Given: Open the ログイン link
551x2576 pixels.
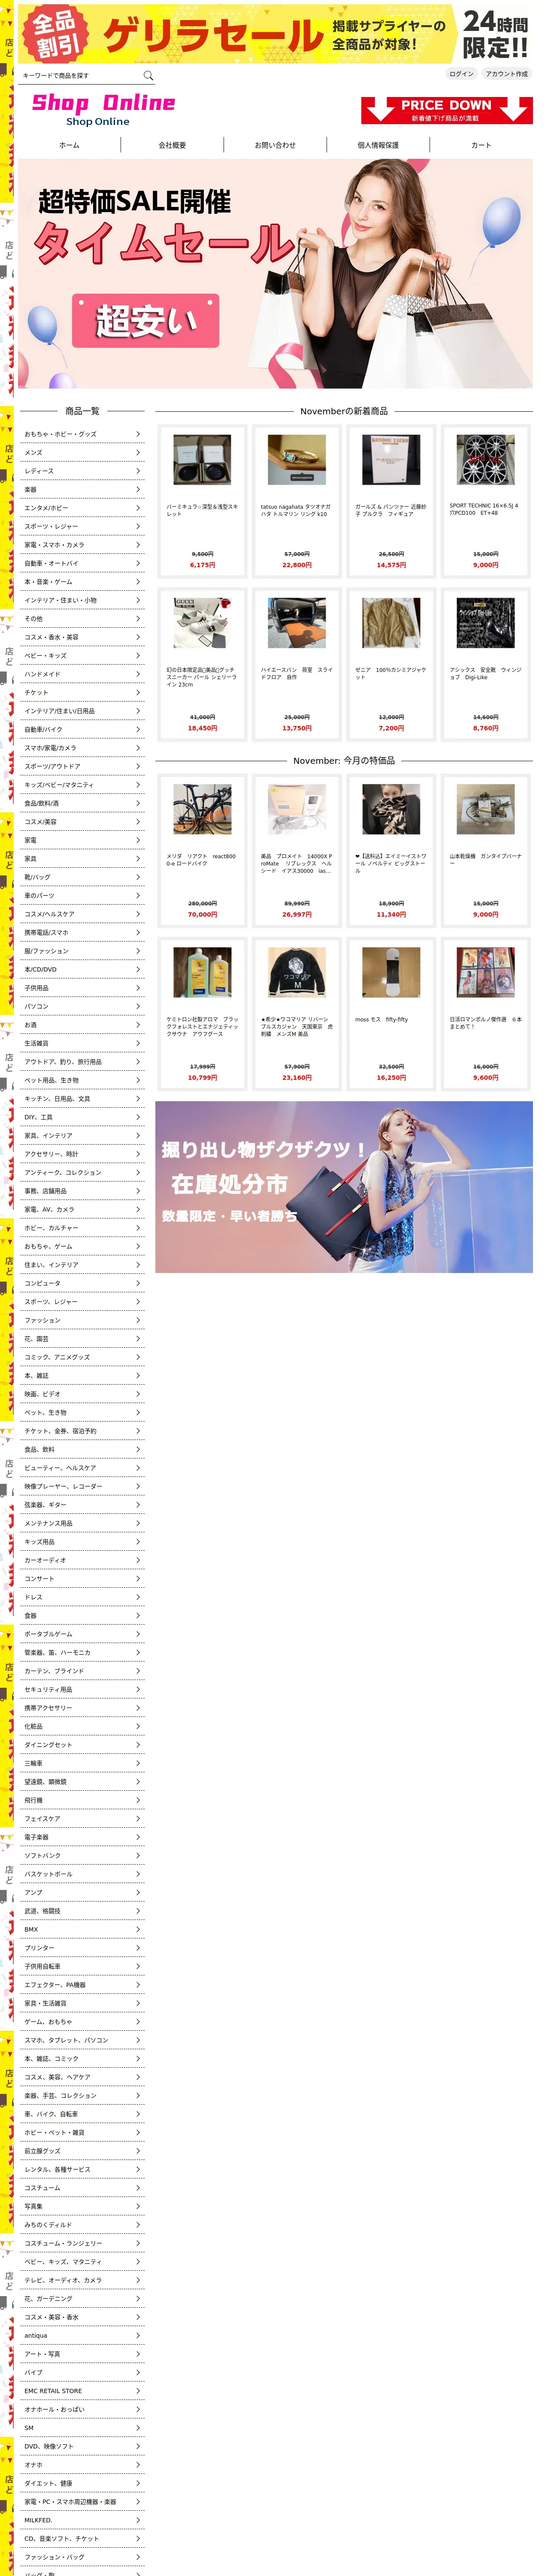Looking at the screenshot, I should [x=461, y=74].
